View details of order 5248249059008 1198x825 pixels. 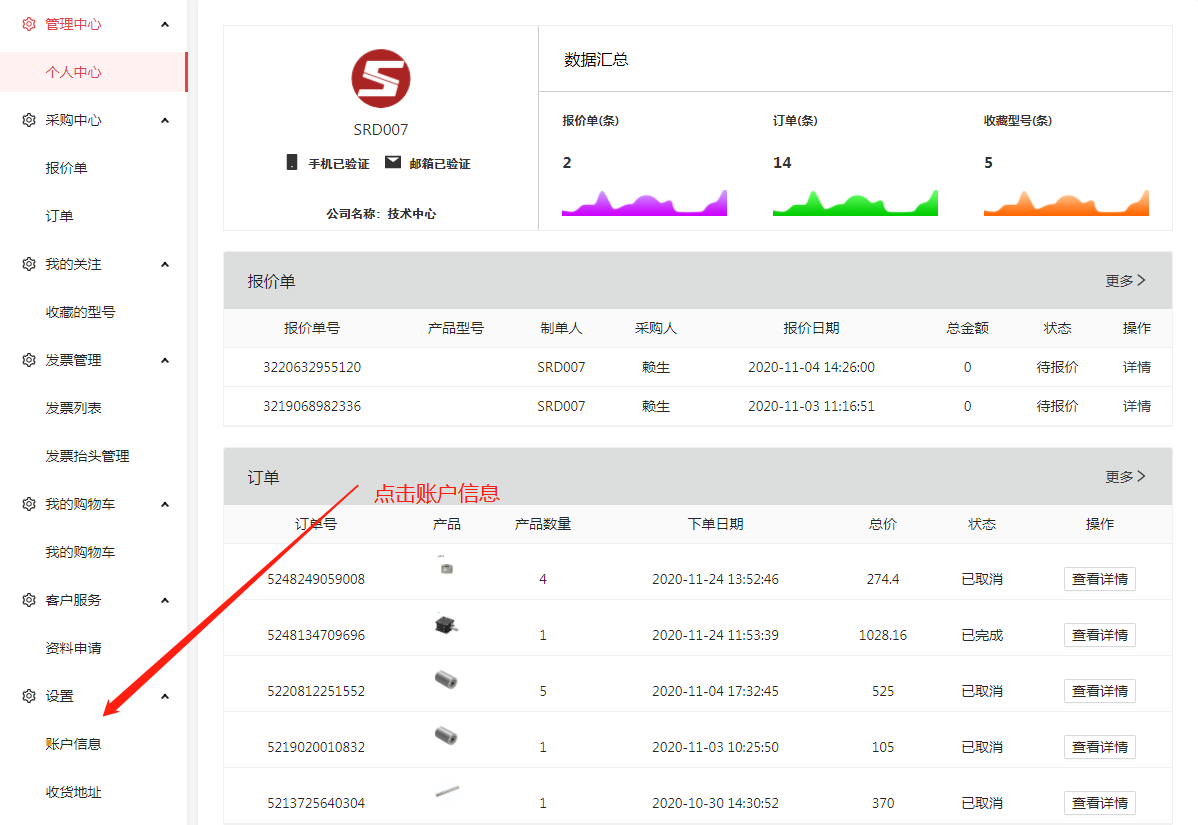(1099, 579)
